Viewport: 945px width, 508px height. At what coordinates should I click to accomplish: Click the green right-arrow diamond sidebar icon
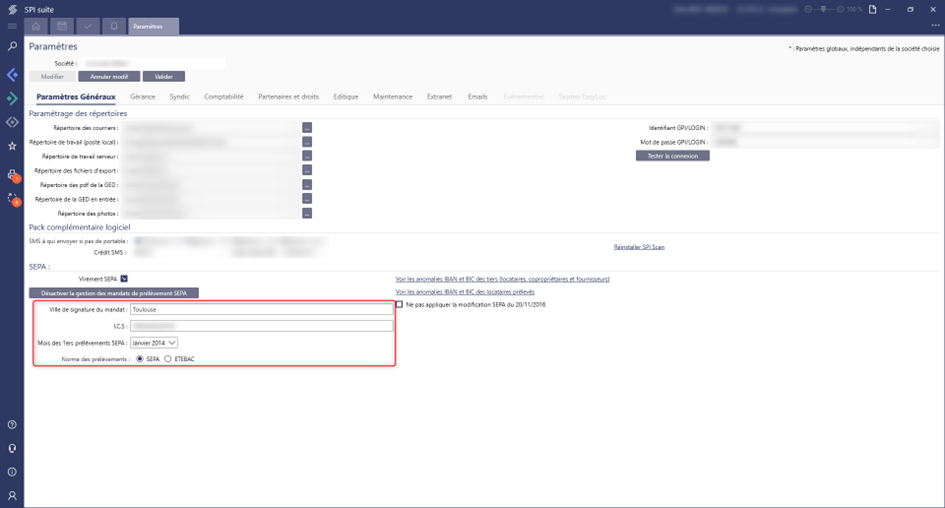tap(12, 98)
